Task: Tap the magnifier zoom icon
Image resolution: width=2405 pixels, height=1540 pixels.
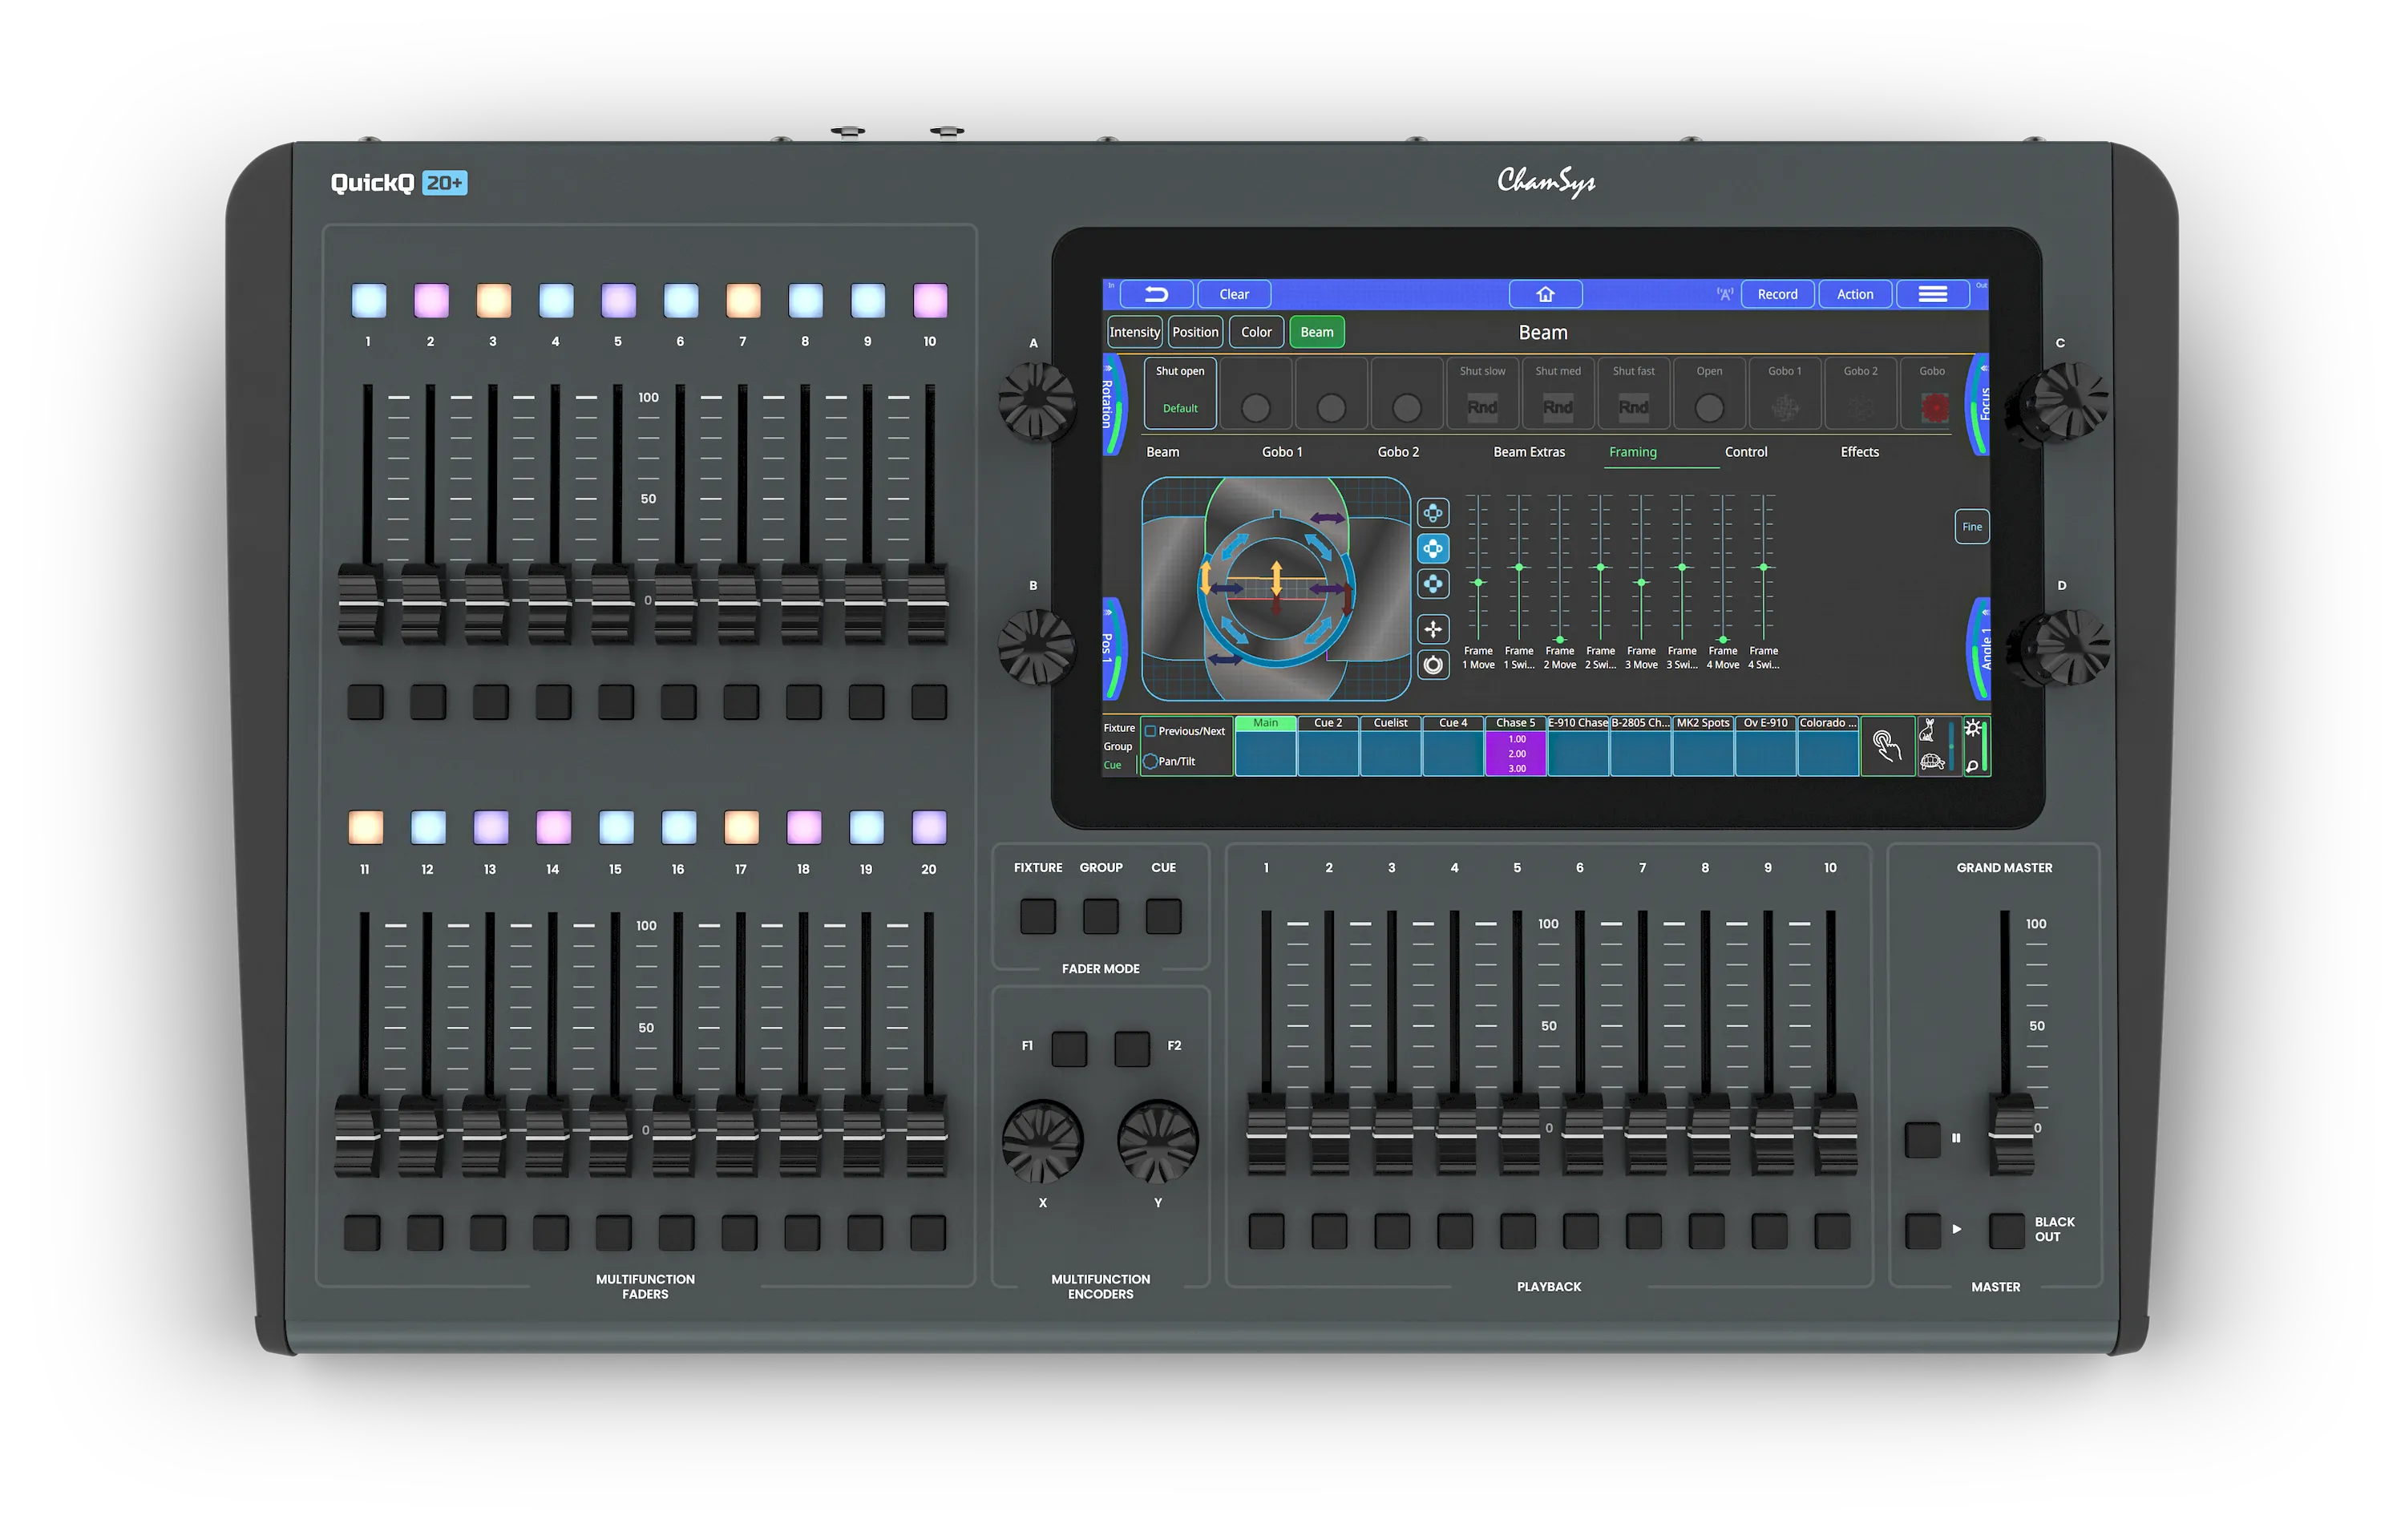Action: (x=1972, y=766)
